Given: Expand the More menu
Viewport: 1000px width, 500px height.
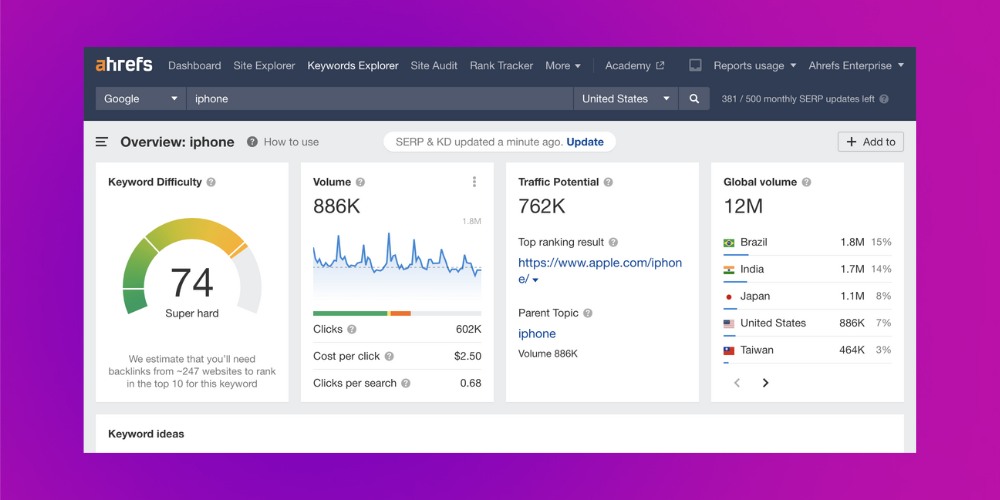Looking at the screenshot, I should [x=563, y=65].
